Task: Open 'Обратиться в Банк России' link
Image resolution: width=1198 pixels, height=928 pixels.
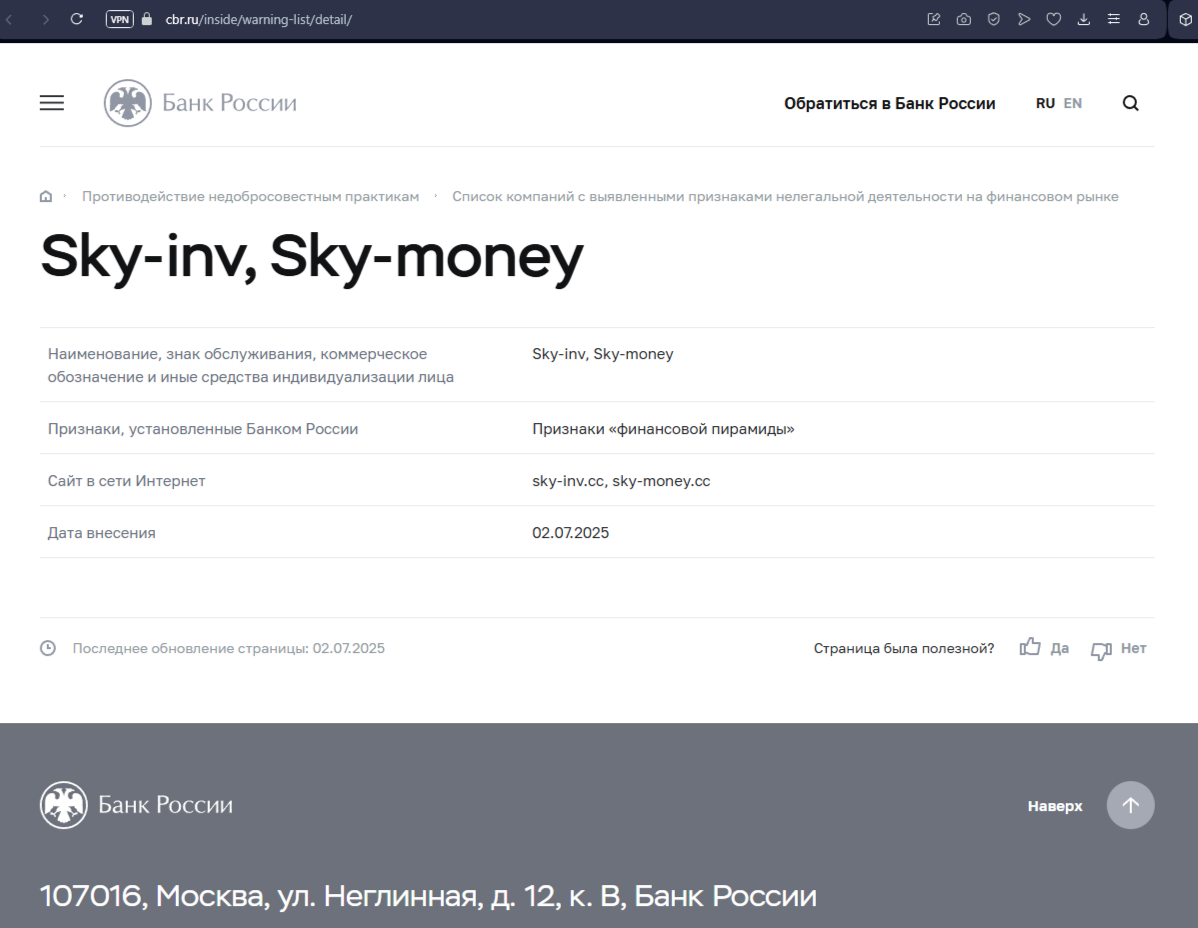Action: click(889, 103)
